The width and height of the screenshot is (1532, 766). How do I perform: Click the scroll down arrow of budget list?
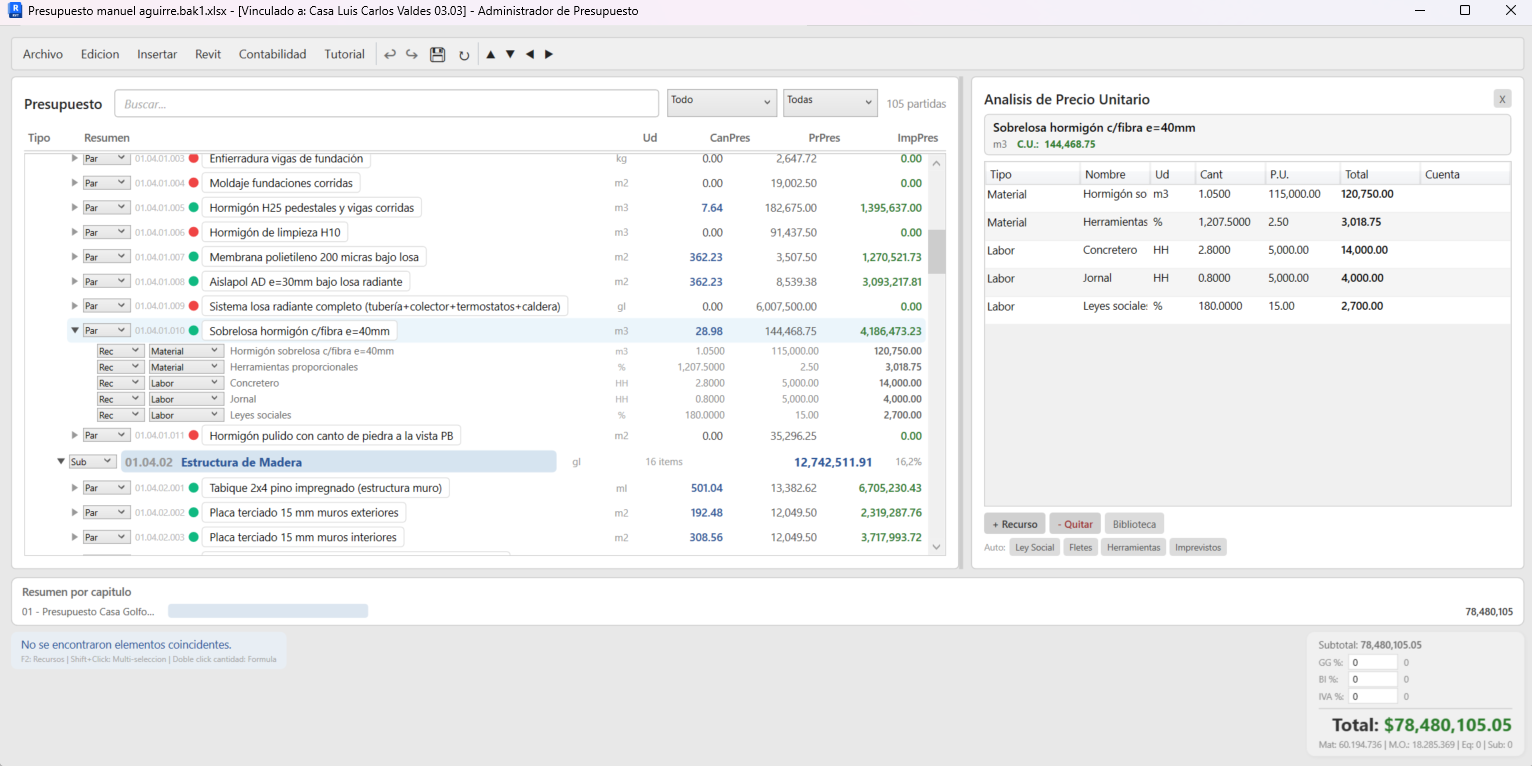click(937, 546)
